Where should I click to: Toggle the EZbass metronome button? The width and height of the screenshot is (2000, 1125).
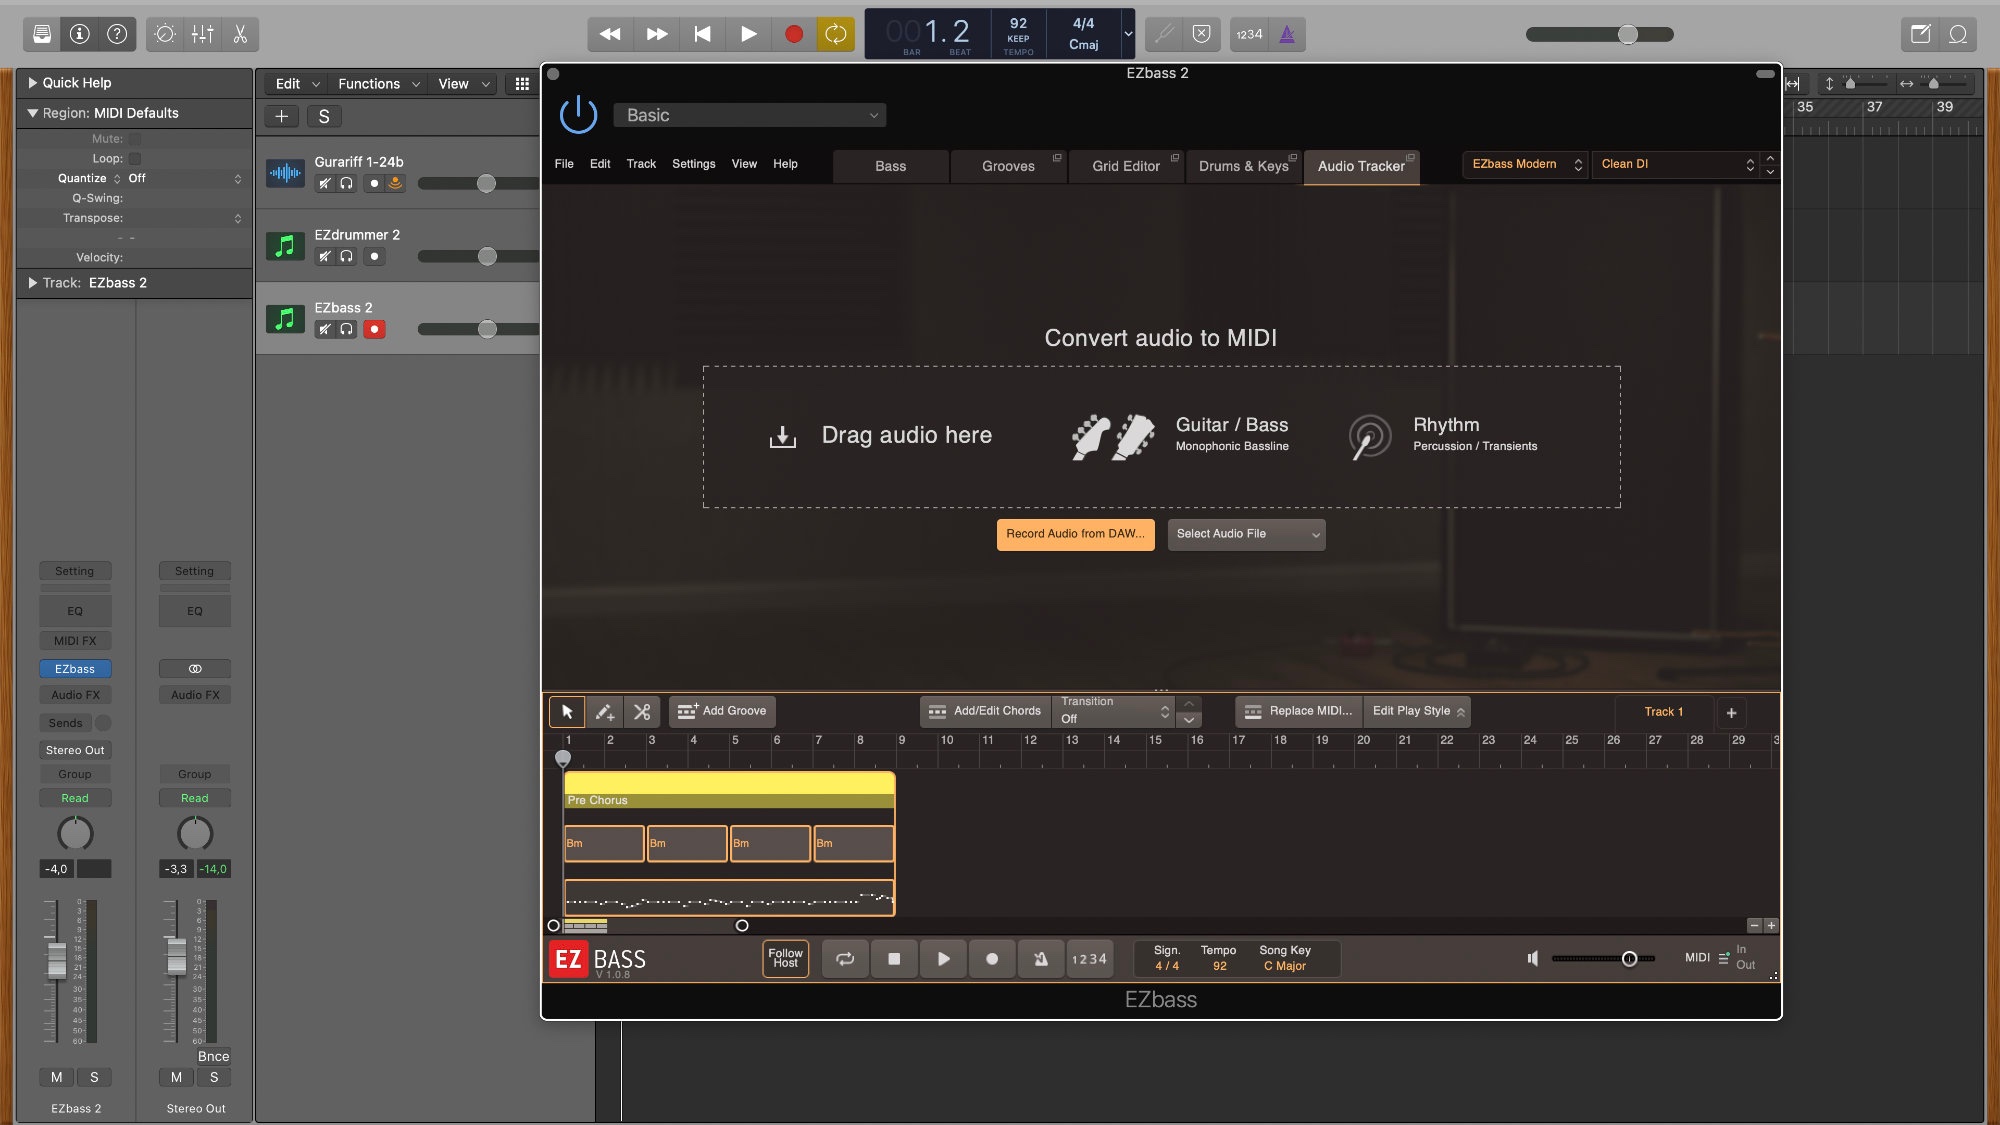point(1040,959)
